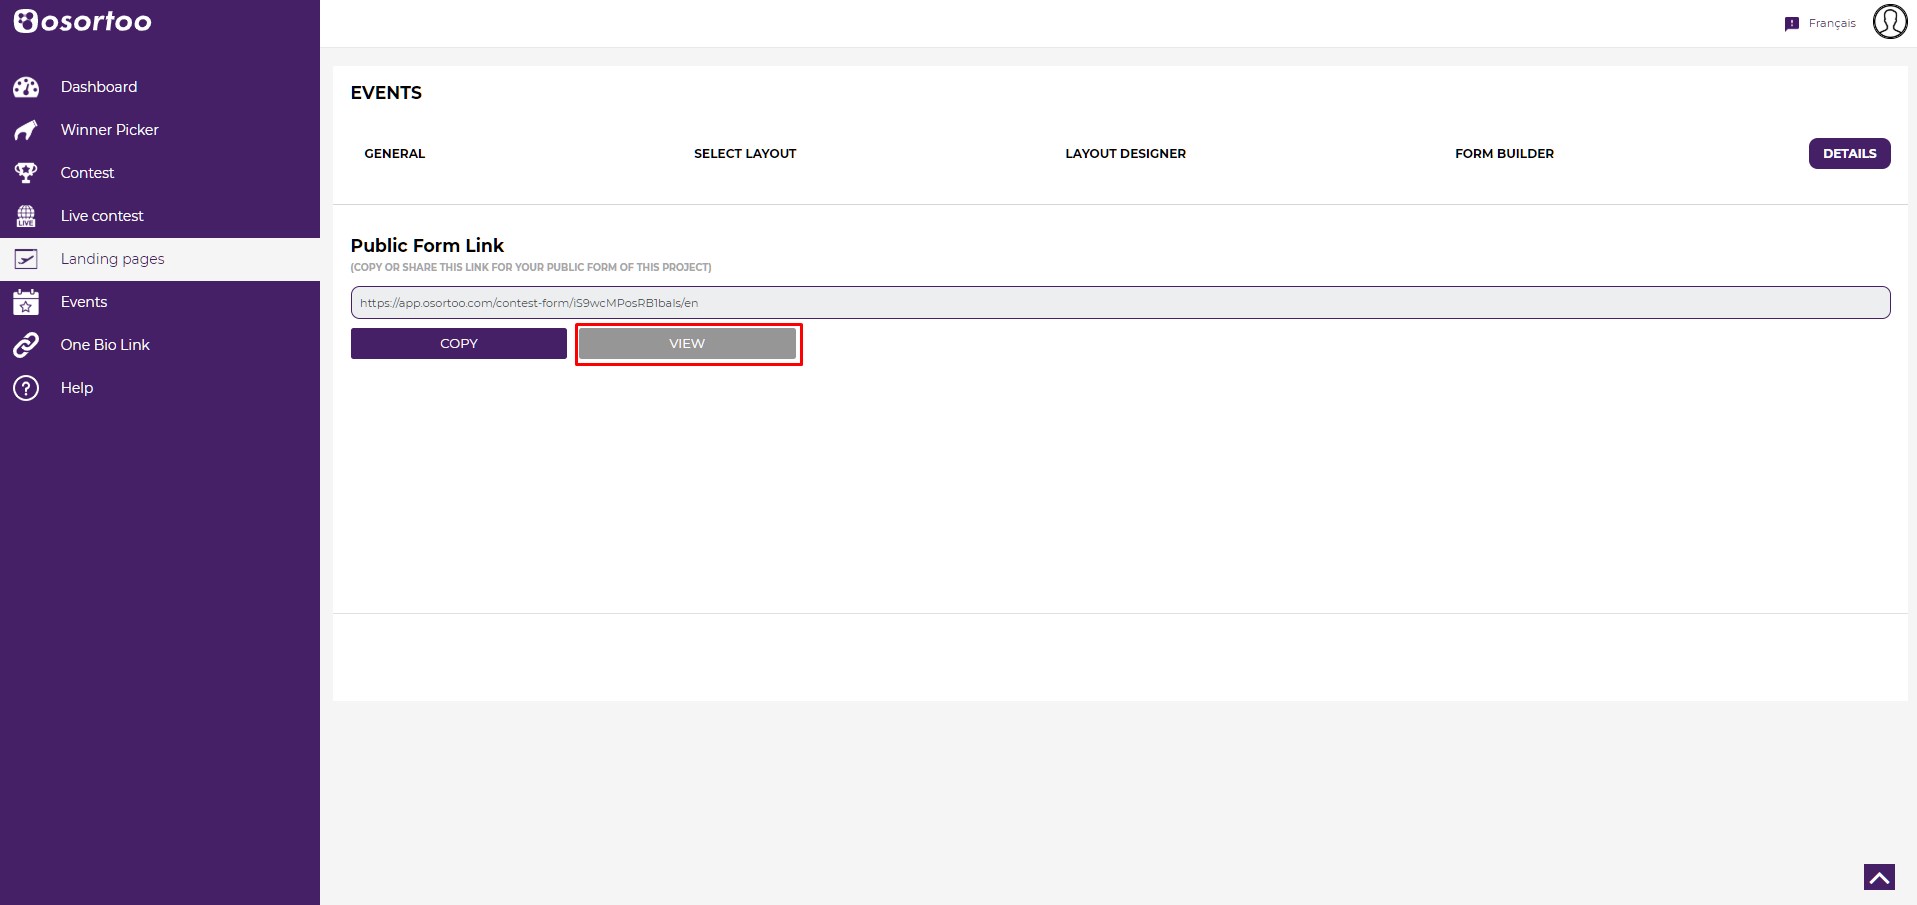Viewport: 1917px width, 905px height.
Task: Open One Bio Link page
Action: pos(105,345)
